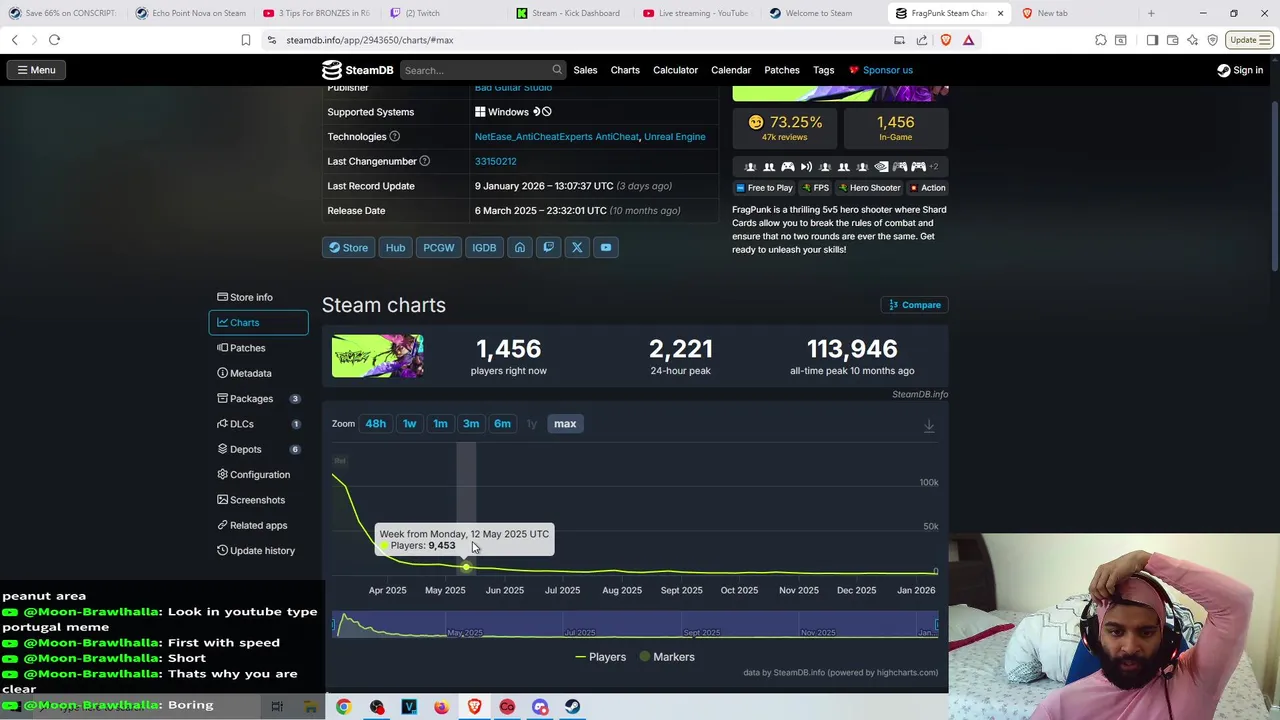Click the search magnifier icon in SteamDB search
Image resolution: width=1280 pixels, height=720 pixels.
pos(557,70)
